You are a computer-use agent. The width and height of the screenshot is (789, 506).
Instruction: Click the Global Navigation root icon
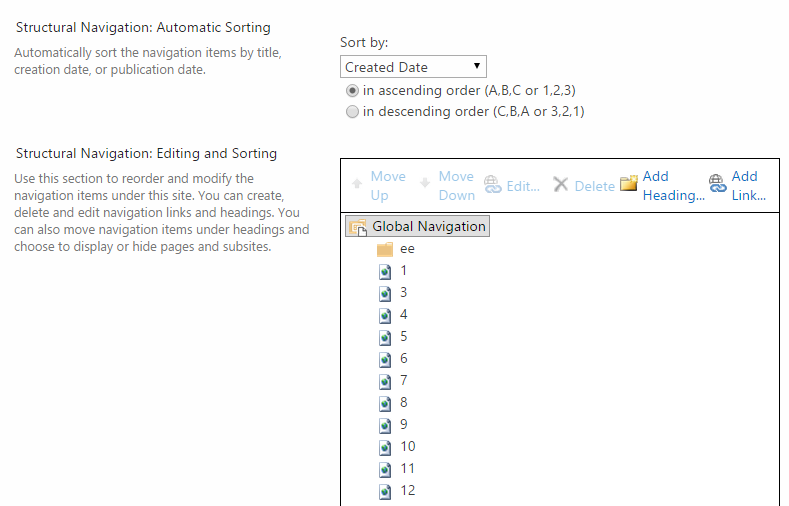(358, 227)
